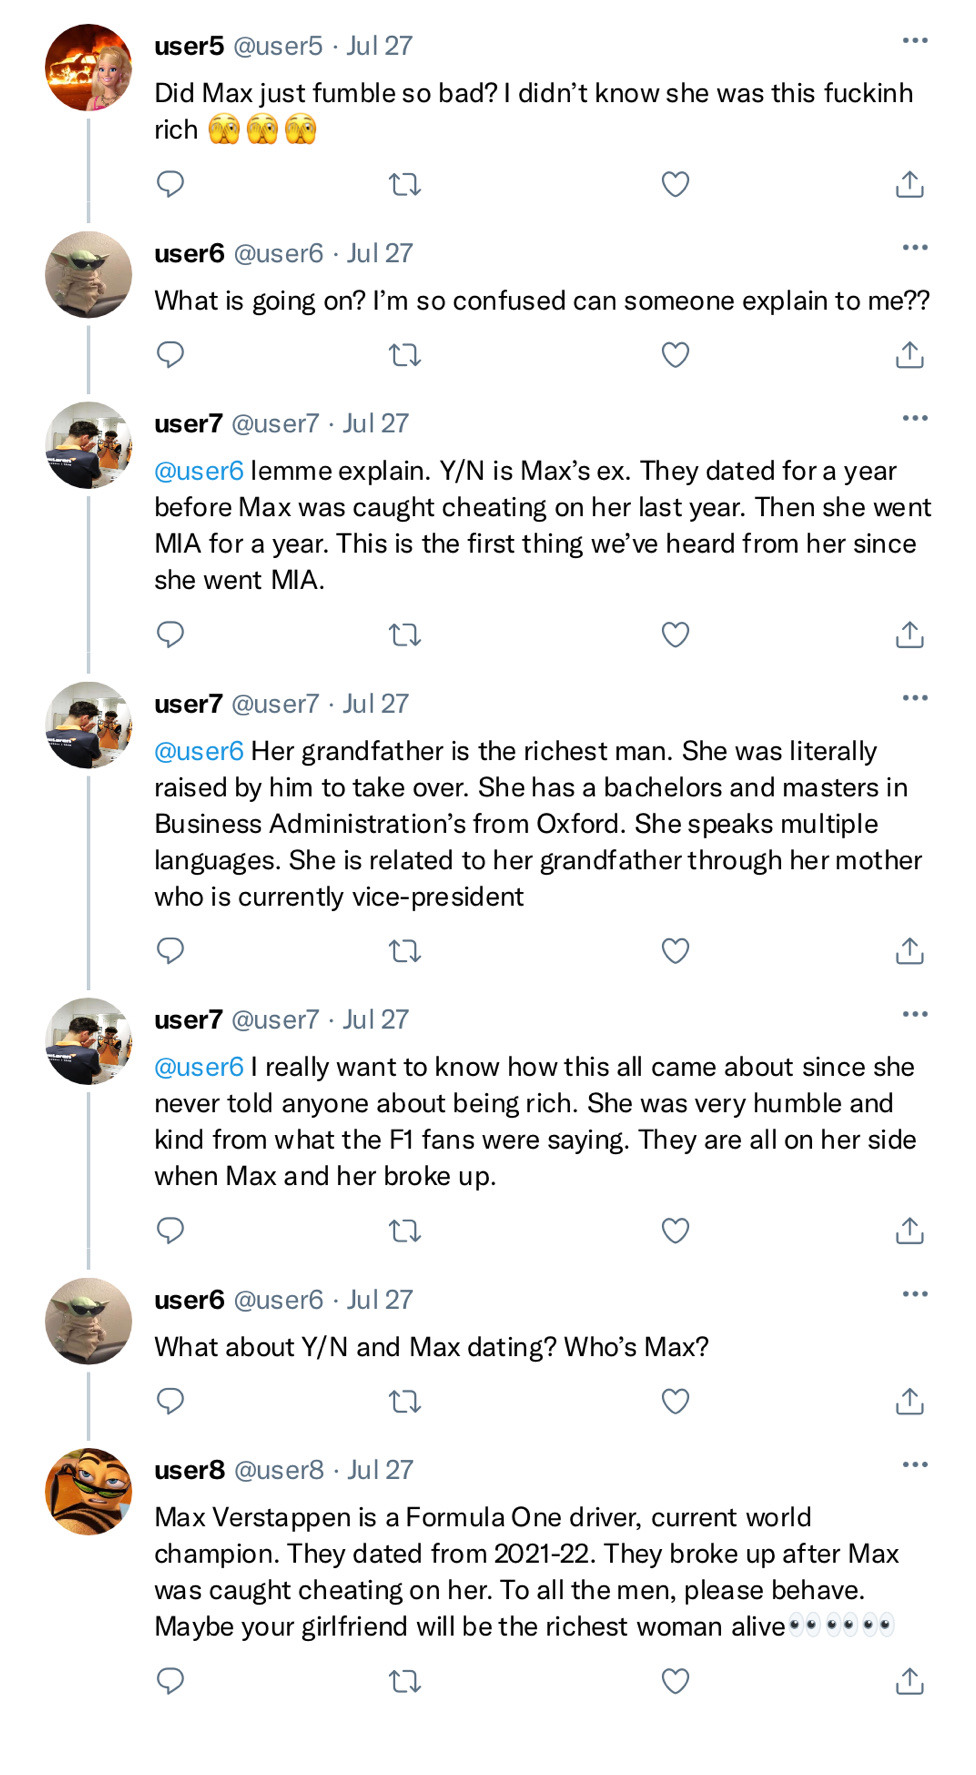Like user7's 'lemme explain' tweet

pos(676,635)
